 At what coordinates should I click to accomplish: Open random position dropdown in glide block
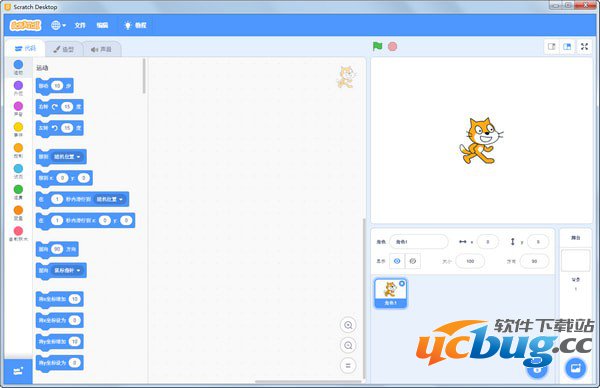109,199
